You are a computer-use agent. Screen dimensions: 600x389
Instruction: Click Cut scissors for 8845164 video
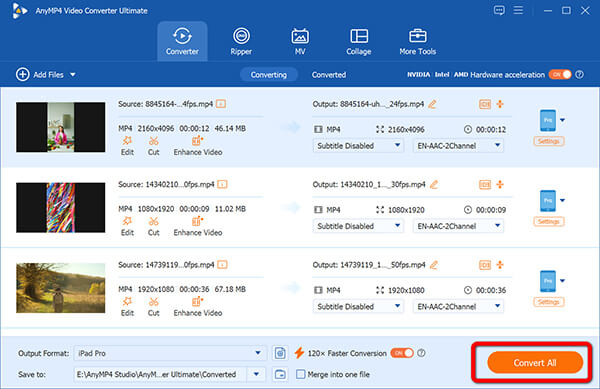153,146
